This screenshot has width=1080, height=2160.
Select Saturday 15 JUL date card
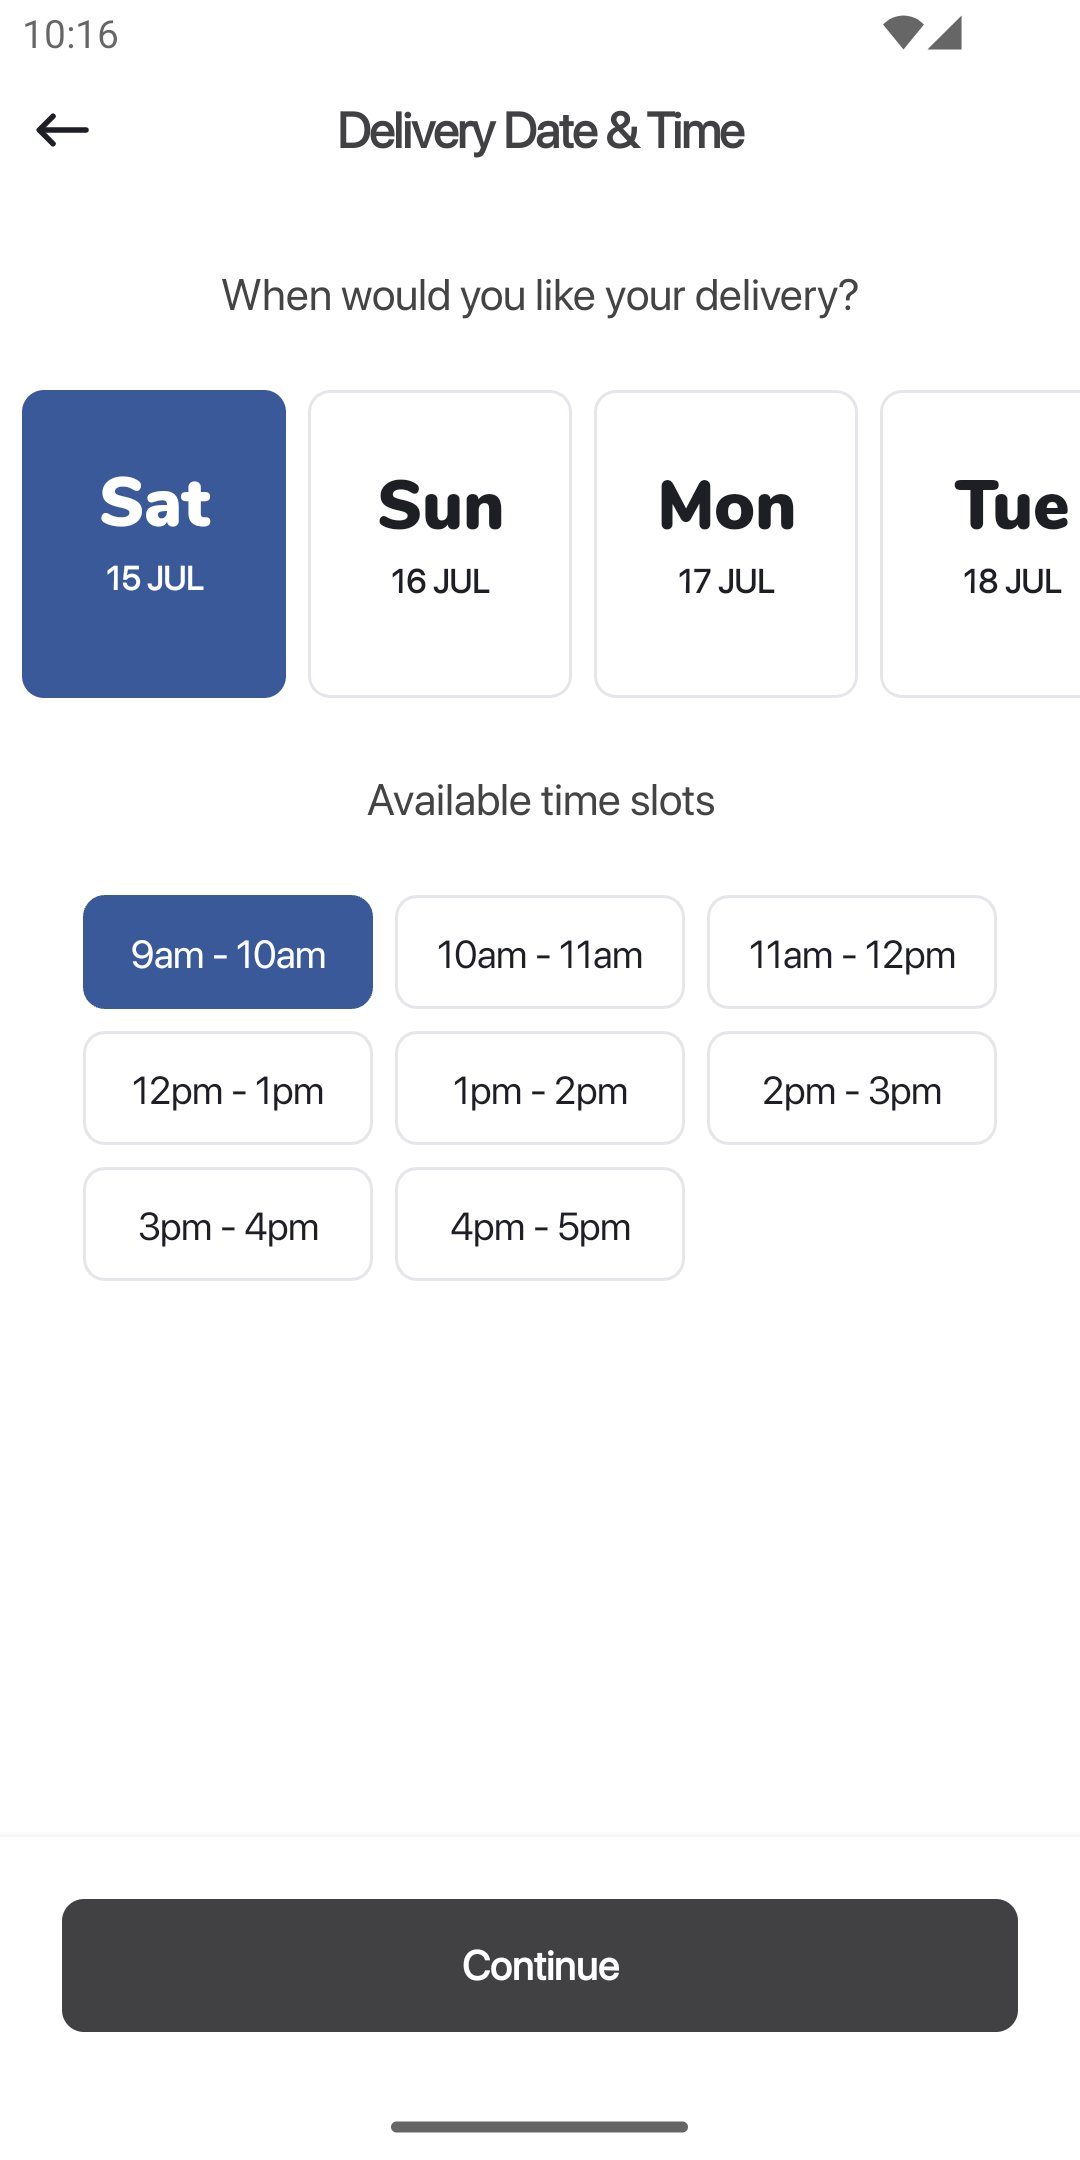154,543
